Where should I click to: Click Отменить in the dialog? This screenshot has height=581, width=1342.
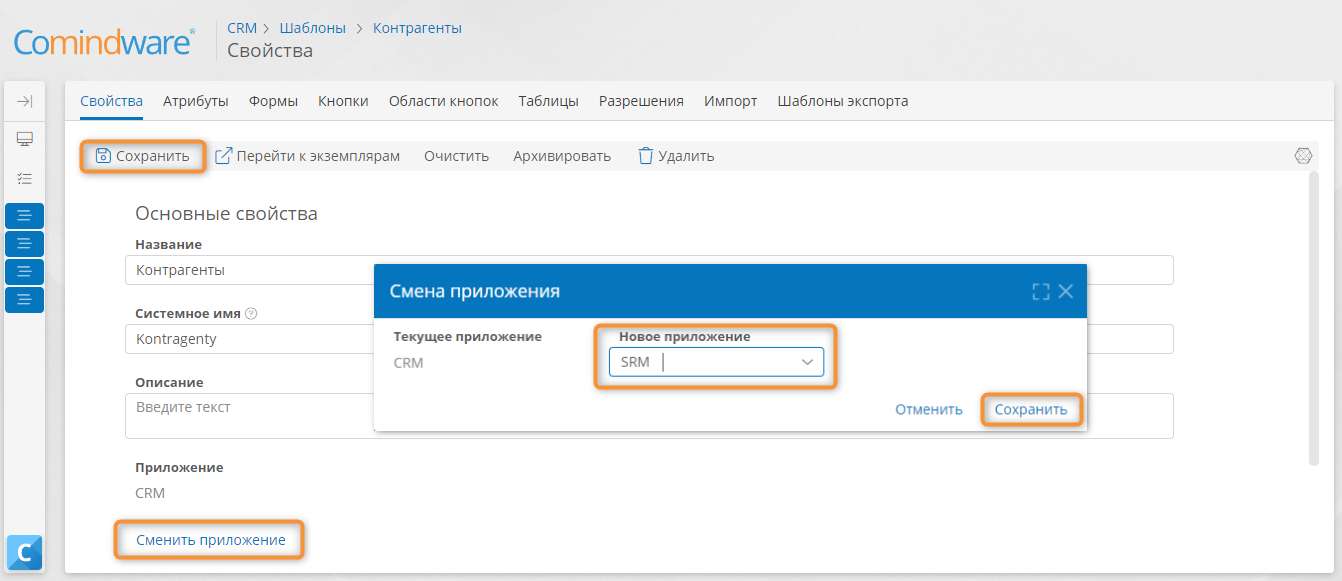coord(929,409)
